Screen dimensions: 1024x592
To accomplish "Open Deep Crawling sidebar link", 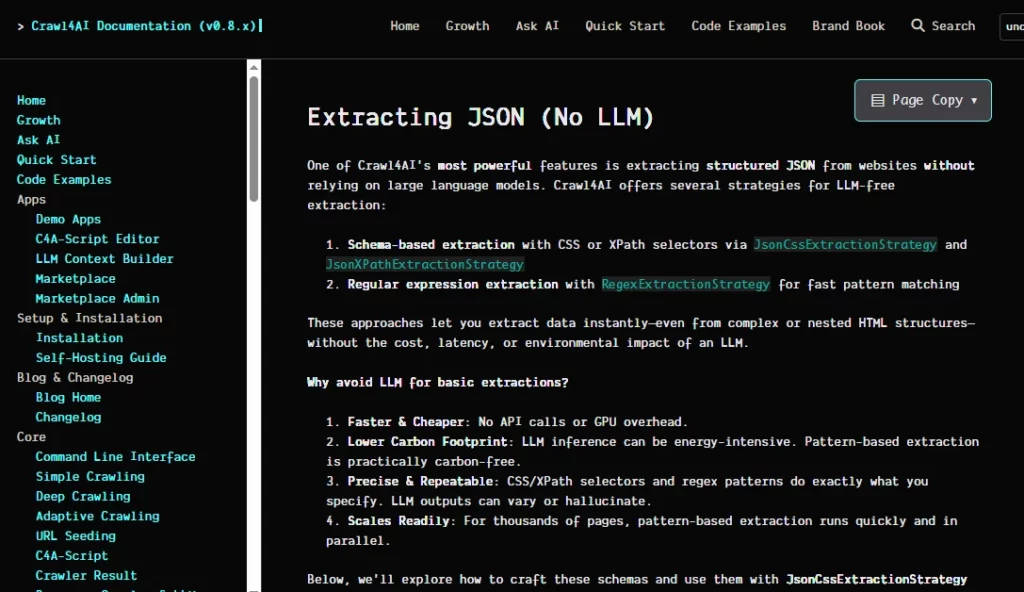I will [x=83, y=496].
